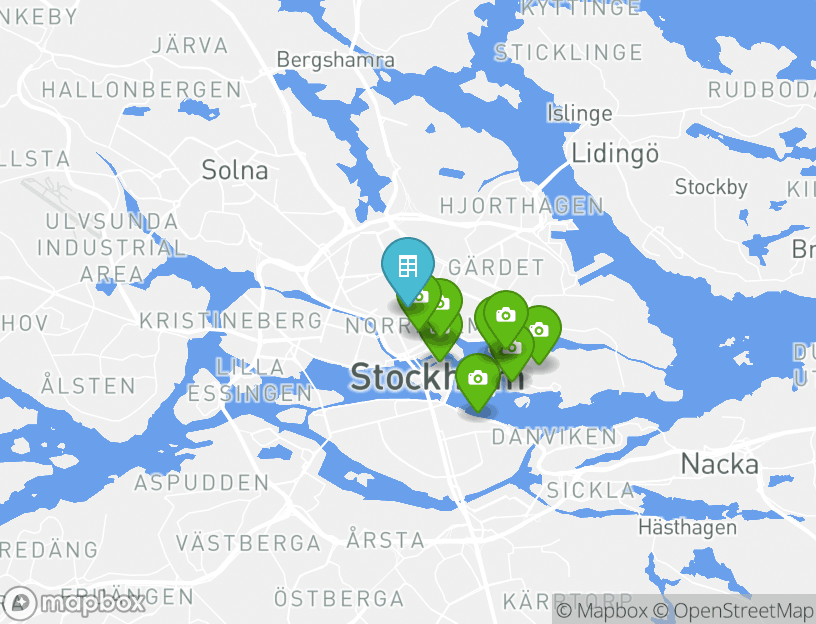Click the Mapbox logo
816x624 pixels.
[75, 603]
